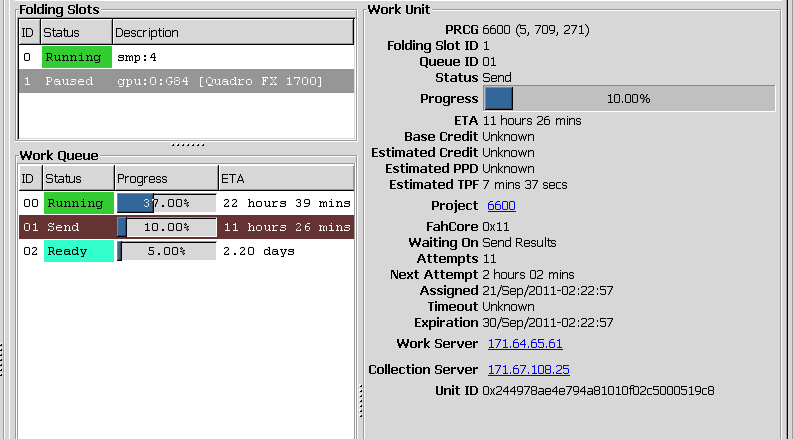The width and height of the screenshot is (793, 439).
Task: Click the Work Queue Status column header
Action: click(79, 179)
